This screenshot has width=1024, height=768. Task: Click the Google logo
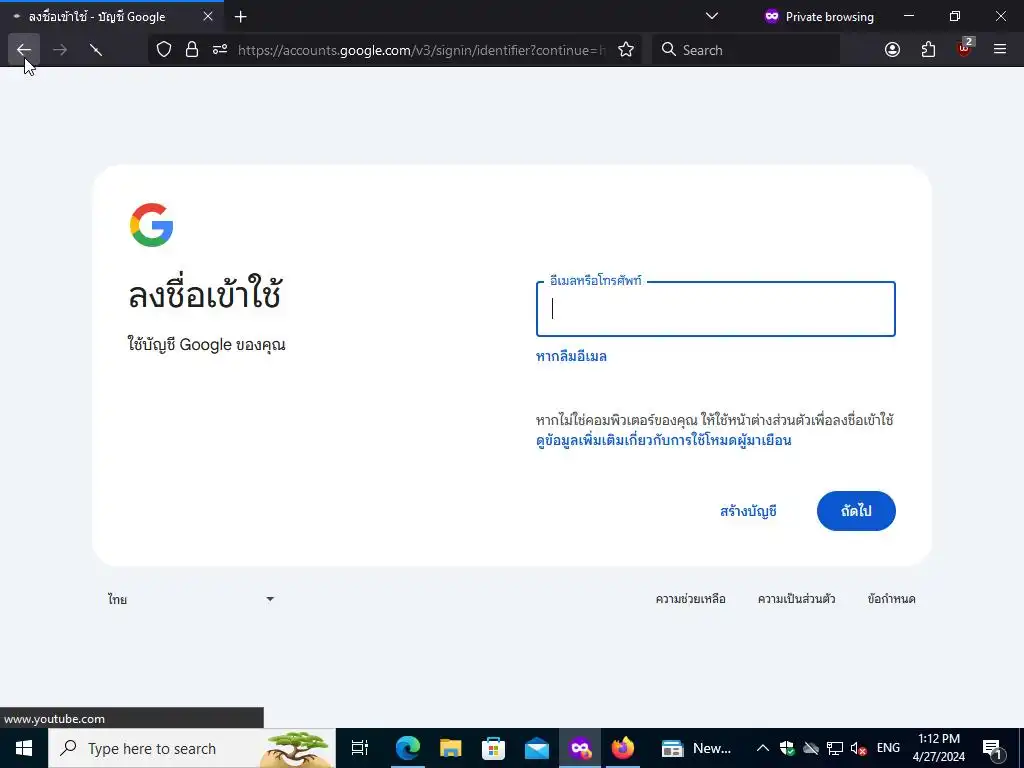click(152, 225)
